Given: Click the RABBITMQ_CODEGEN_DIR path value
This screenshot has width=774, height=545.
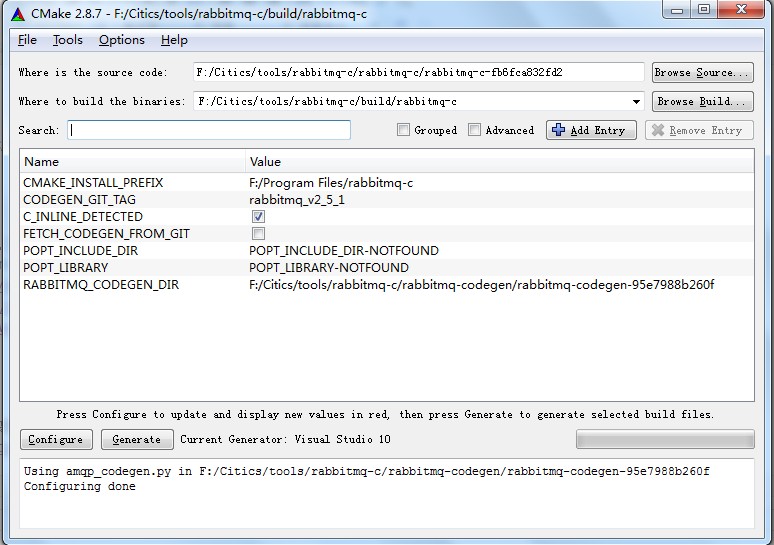Looking at the screenshot, I should tap(481, 284).
